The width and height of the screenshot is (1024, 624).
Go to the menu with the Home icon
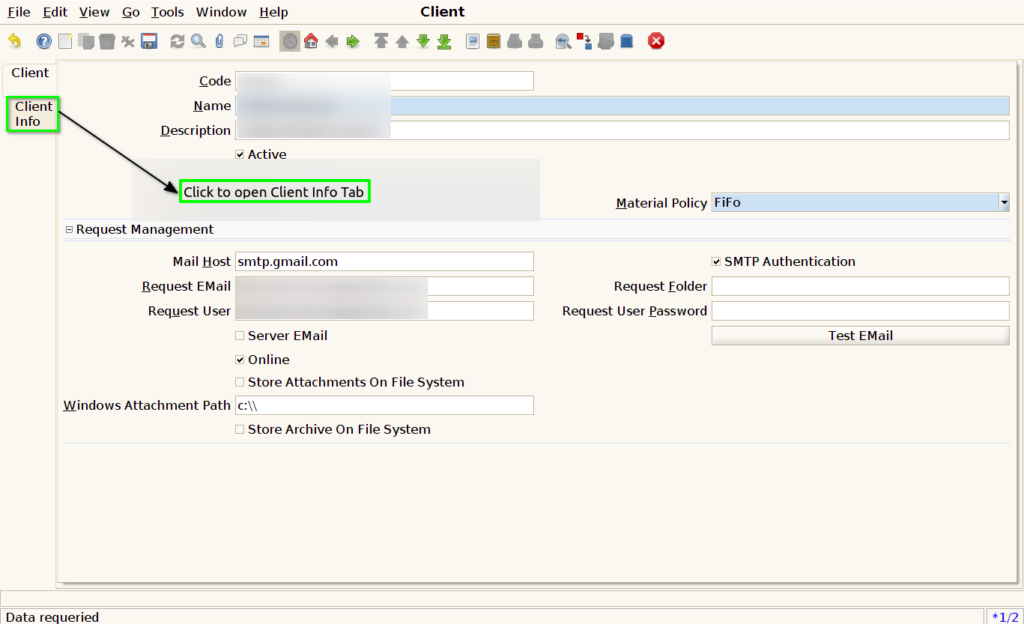click(x=311, y=41)
